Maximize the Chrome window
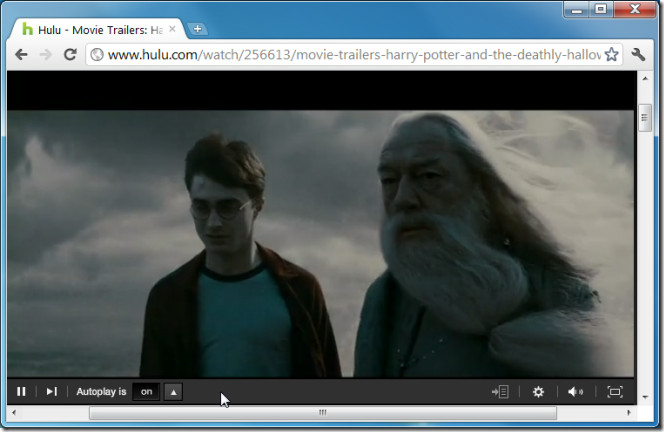Screen dimensions: 664x432 pyautogui.click(x=600, y=9)
